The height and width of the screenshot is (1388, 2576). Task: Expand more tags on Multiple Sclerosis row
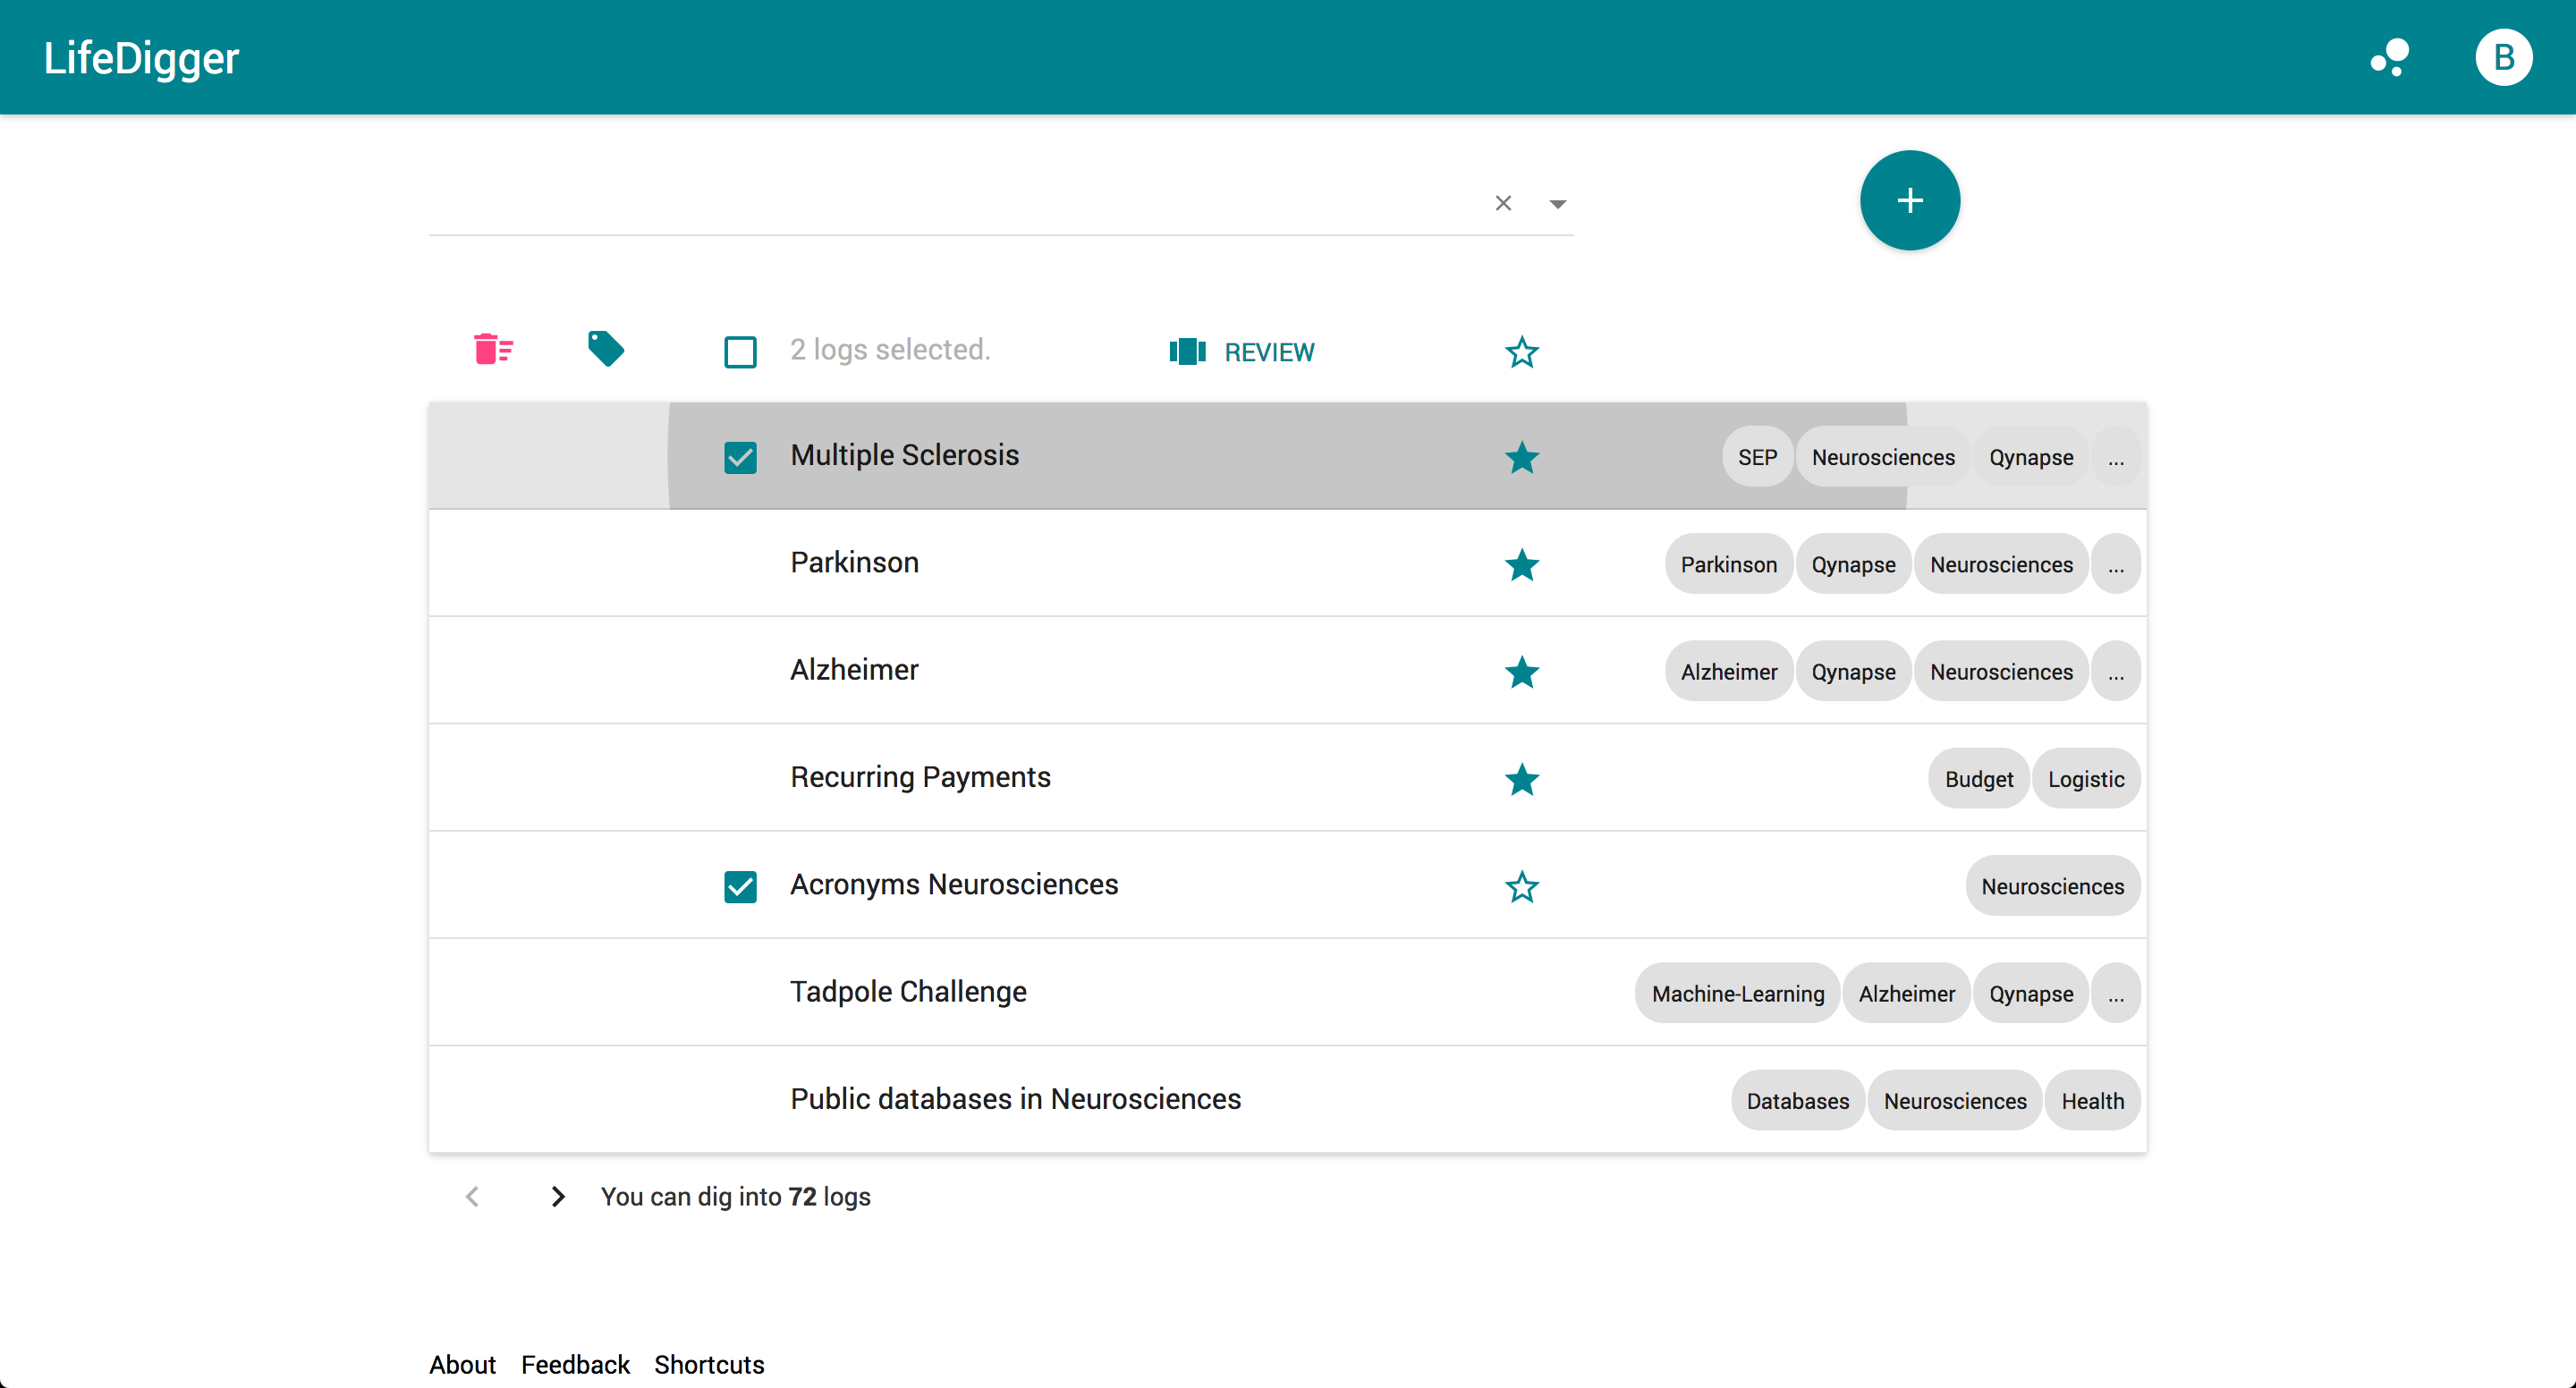[2115, 458]
